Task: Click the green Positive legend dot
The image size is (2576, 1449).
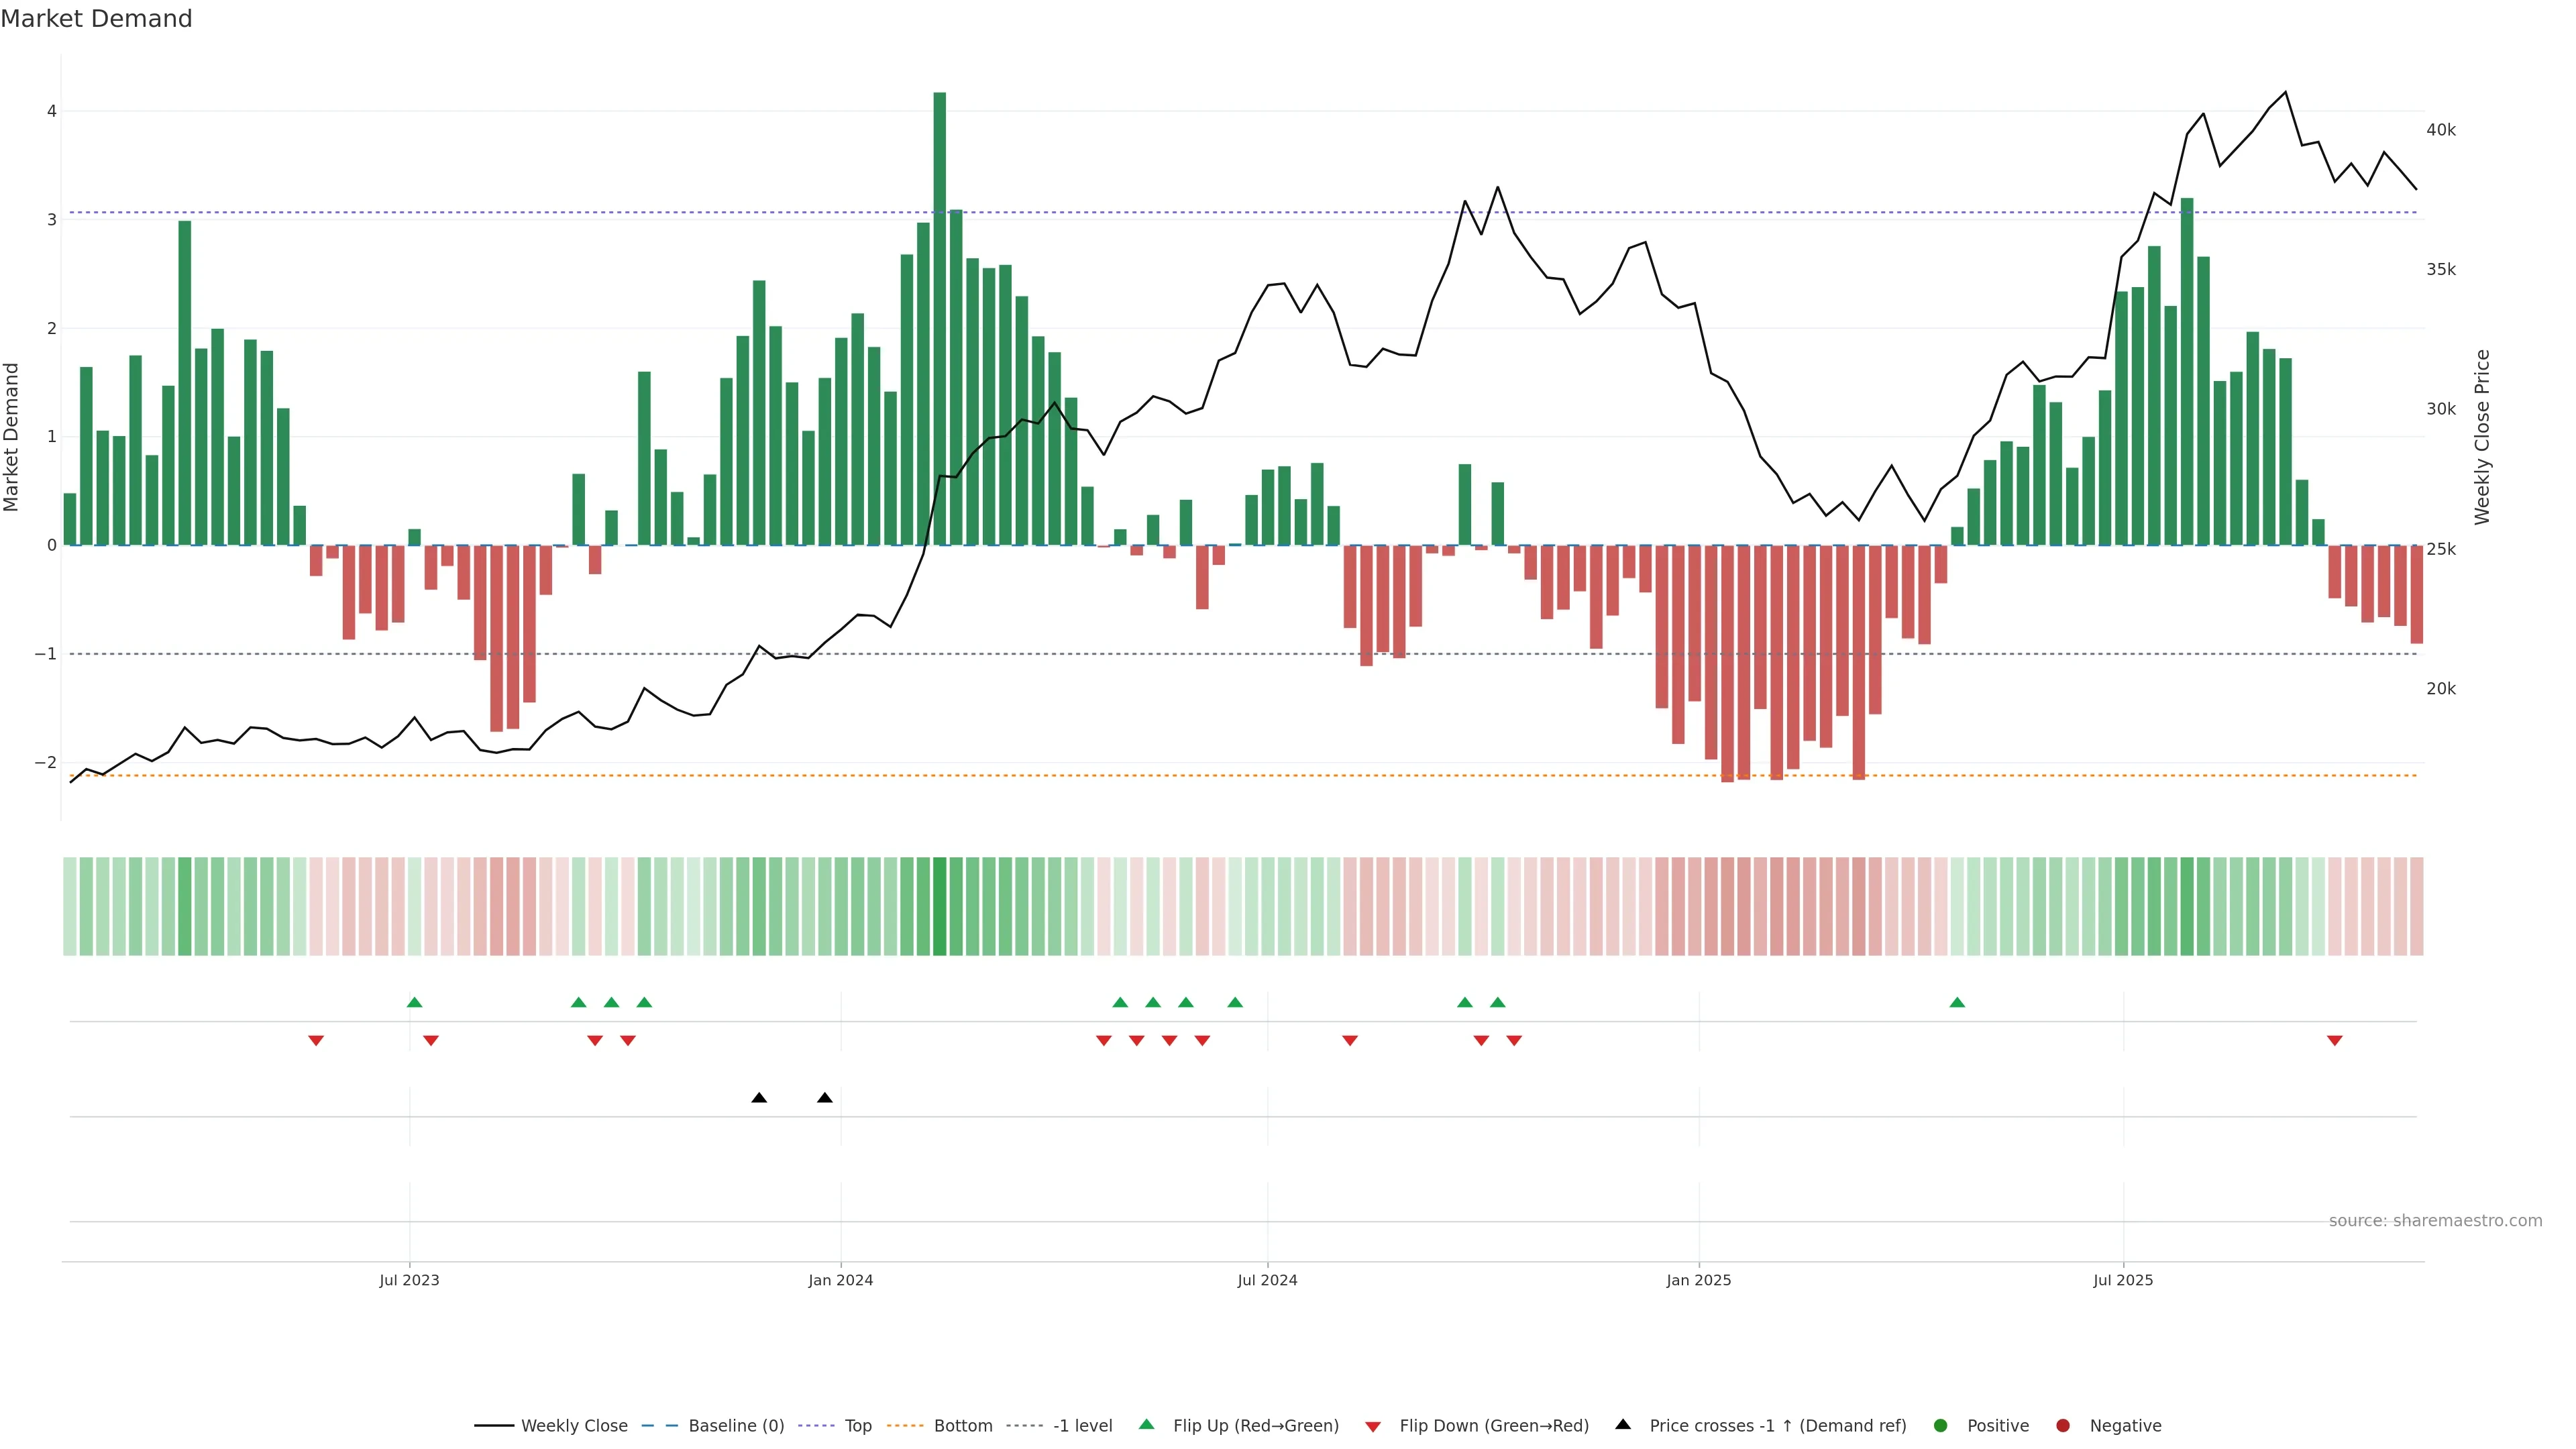Action: [x=1941, y=1425]
